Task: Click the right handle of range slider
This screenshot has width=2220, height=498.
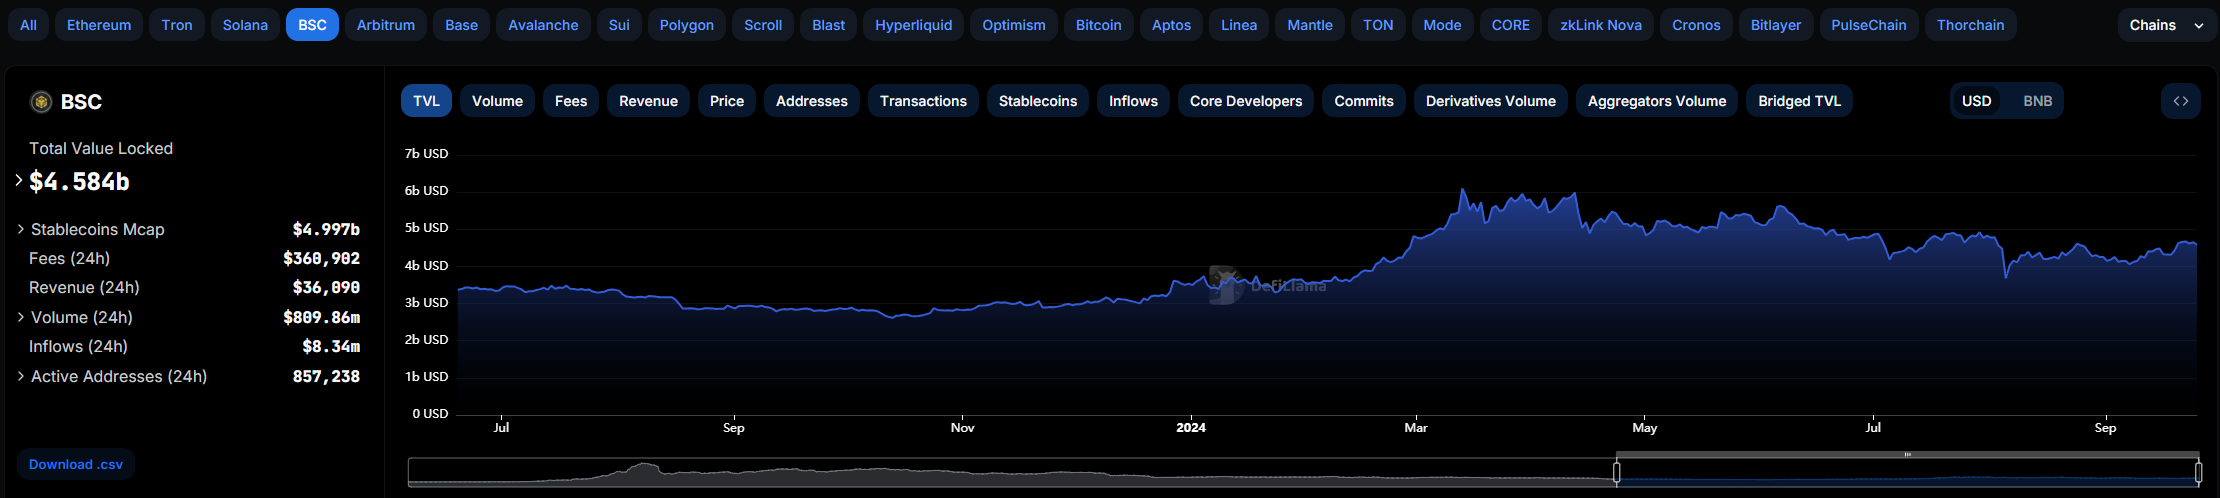Action: pos(2198,472)
